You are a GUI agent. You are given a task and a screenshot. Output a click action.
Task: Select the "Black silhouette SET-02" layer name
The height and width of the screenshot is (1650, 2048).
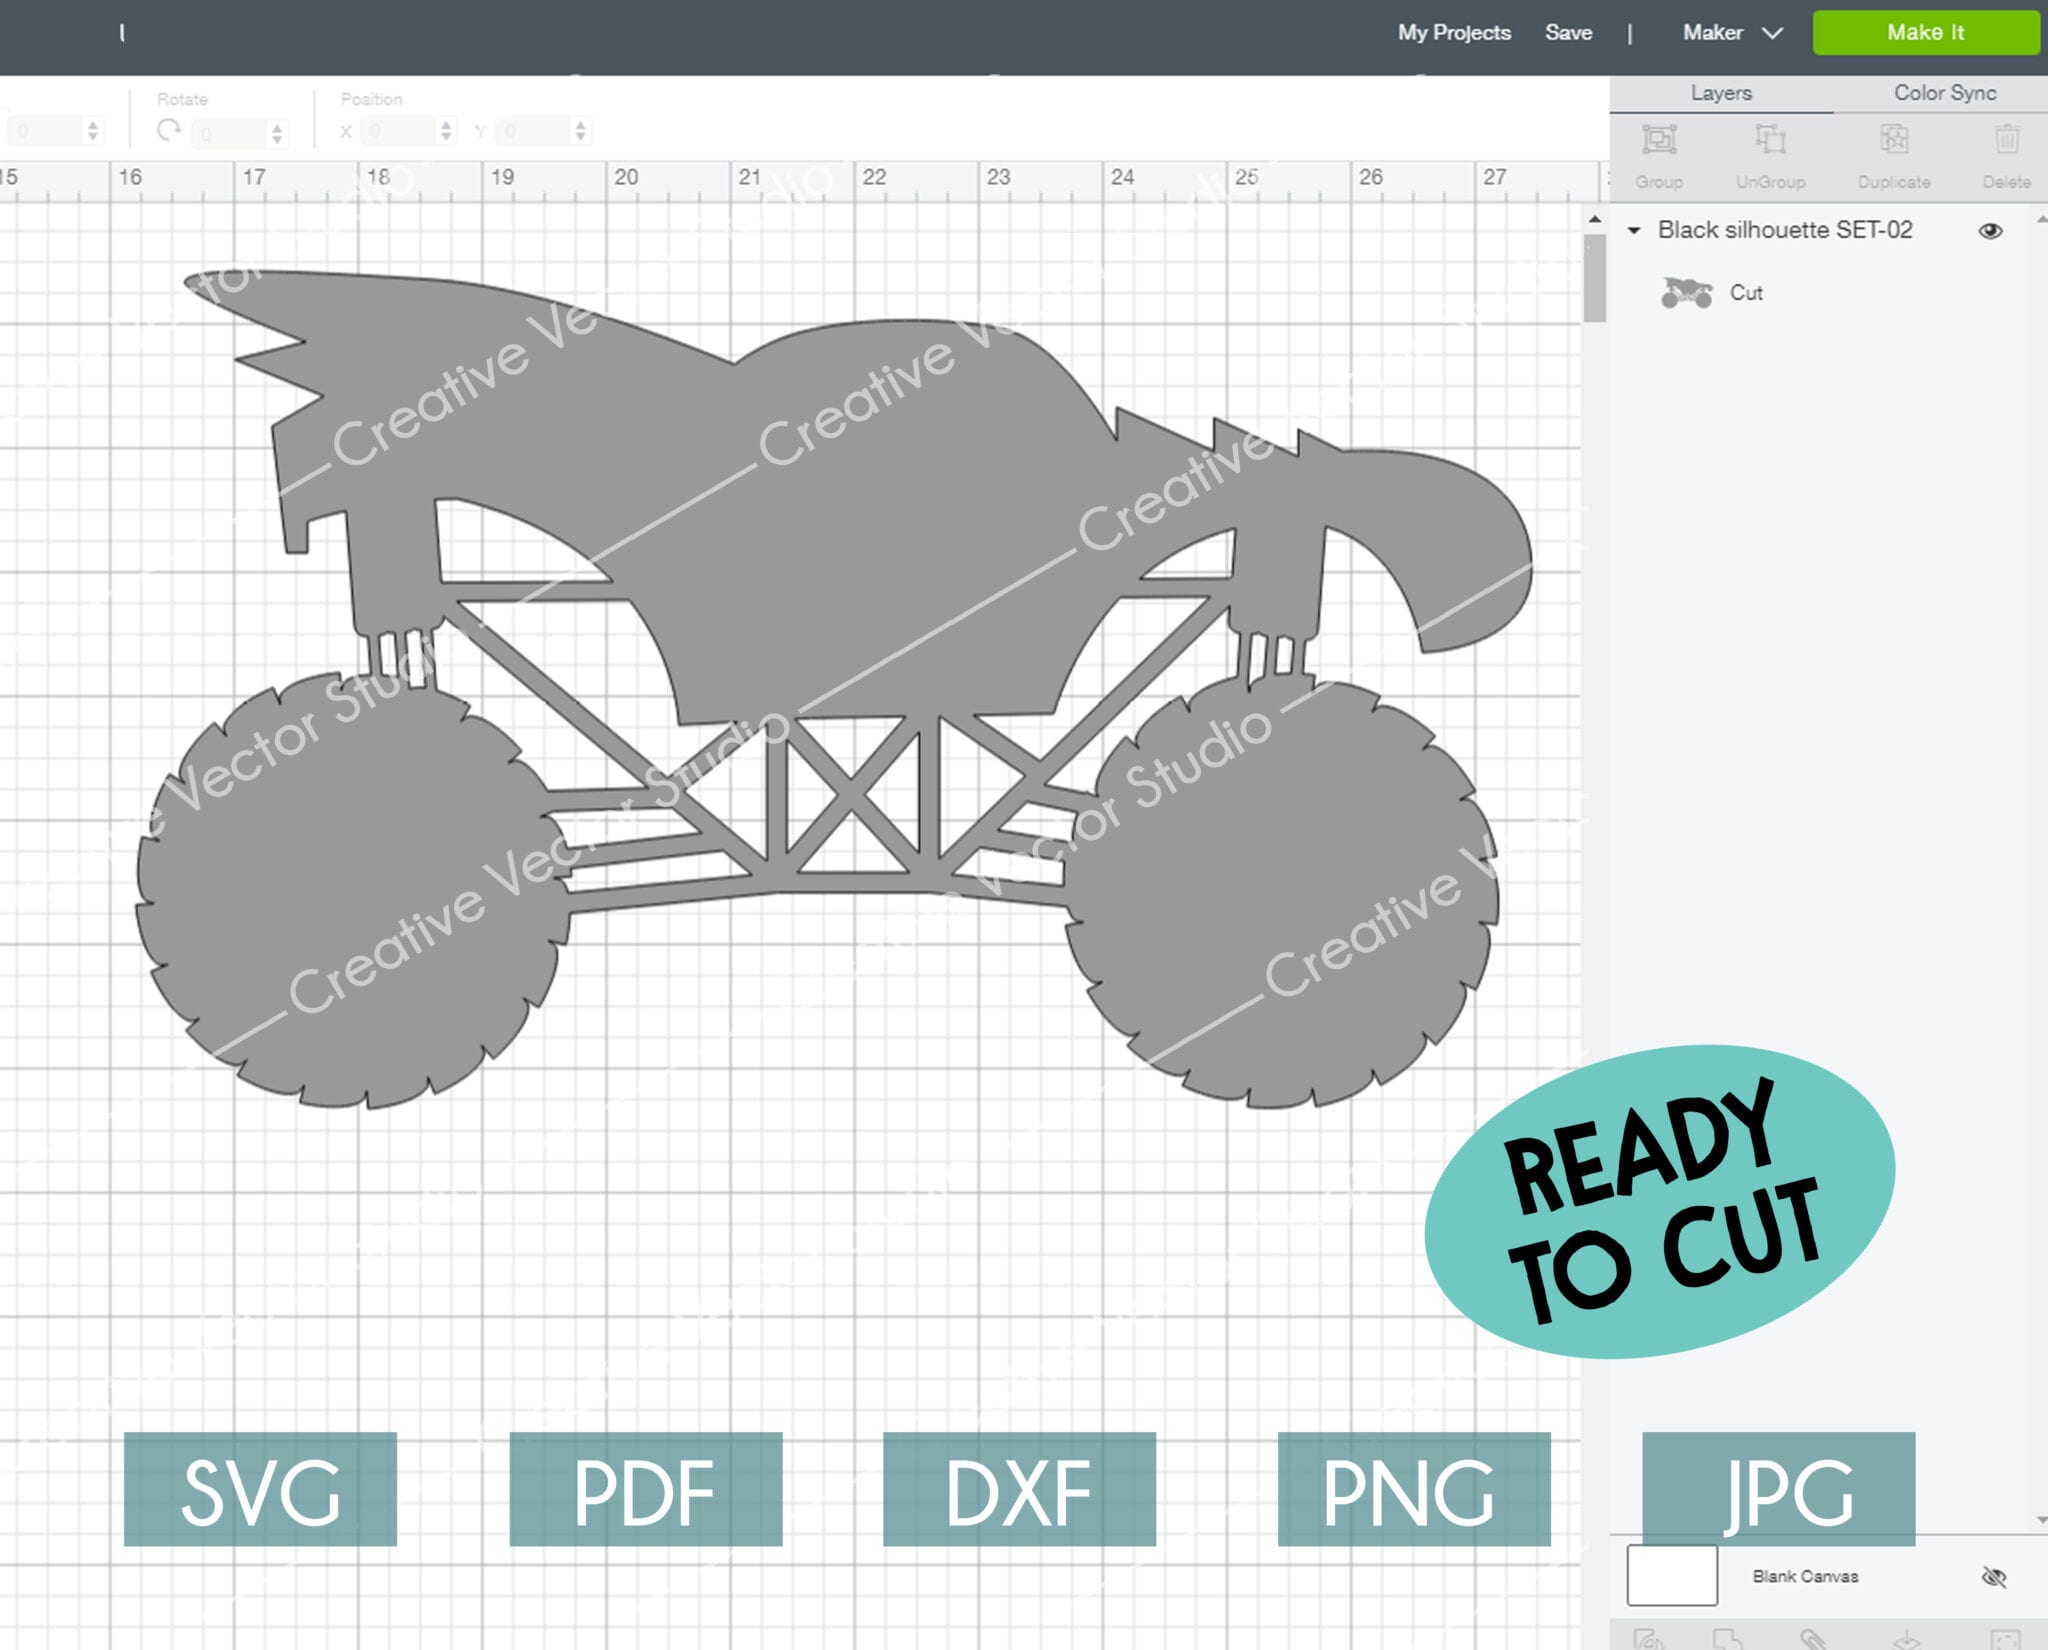click(1785, 230)
